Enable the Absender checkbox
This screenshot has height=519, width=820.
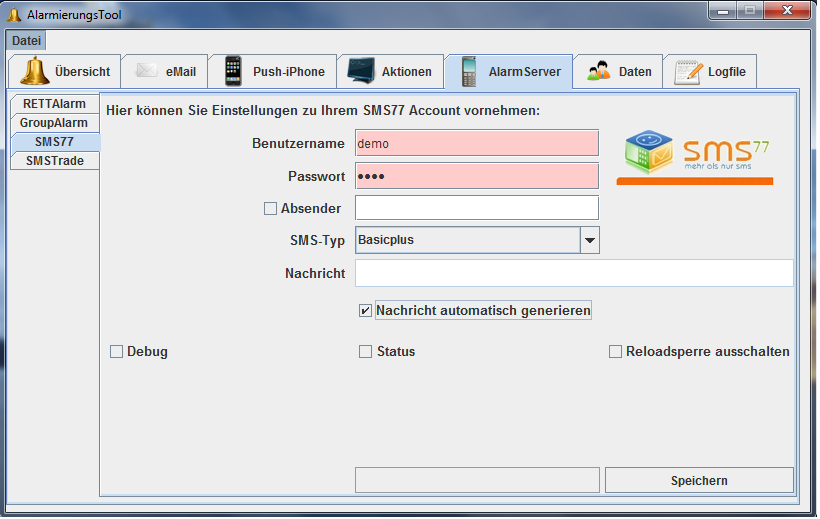click(x=270, y=209)
